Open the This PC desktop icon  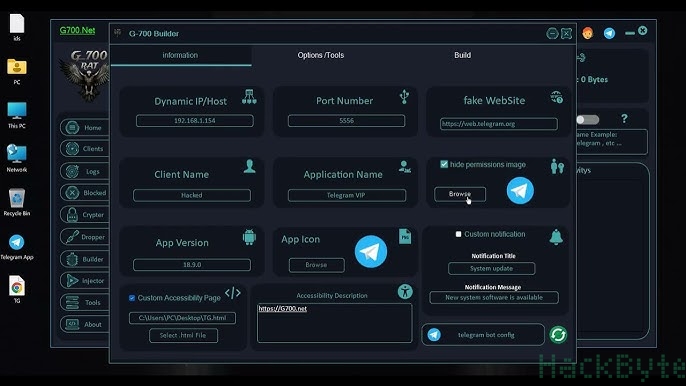[x=17, y=115]
